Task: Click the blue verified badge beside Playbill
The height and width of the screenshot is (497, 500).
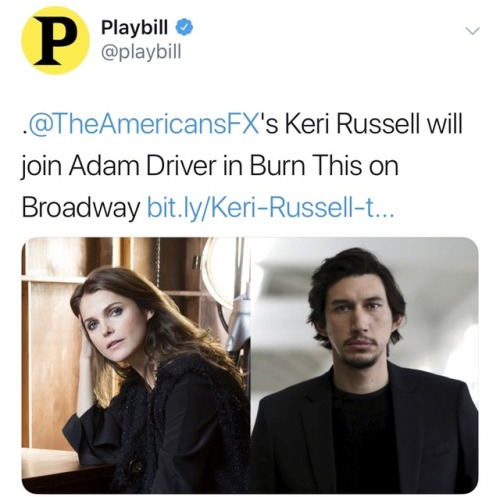Action: 184,28
